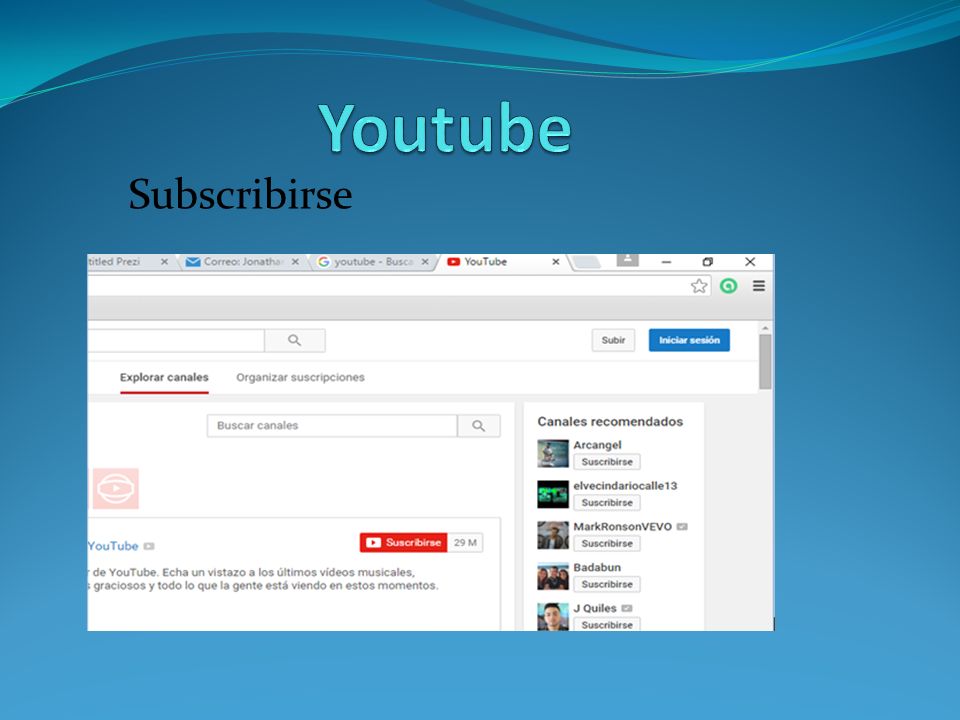Open the Badabun channel thumbnail
Screen dimensions: 960x720
tap(553, 576)
